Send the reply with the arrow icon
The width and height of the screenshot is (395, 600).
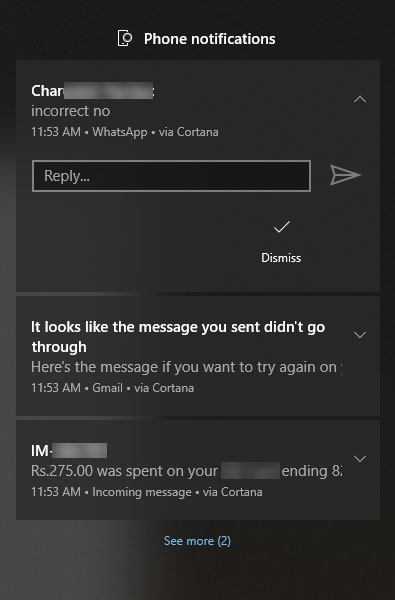[x=345, y=175]
